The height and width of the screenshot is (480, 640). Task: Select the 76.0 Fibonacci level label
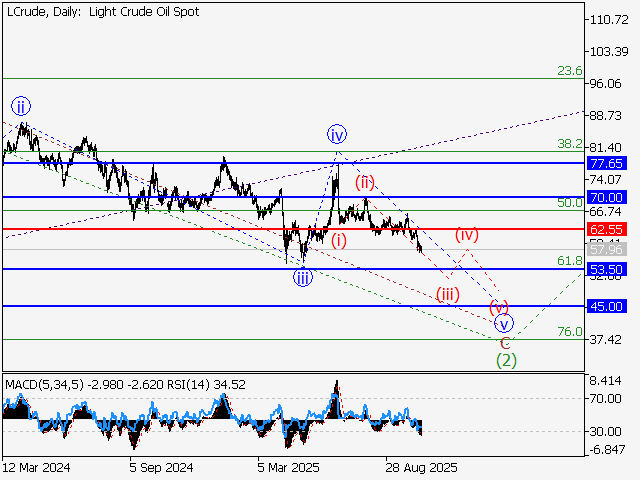click(570, 331)
